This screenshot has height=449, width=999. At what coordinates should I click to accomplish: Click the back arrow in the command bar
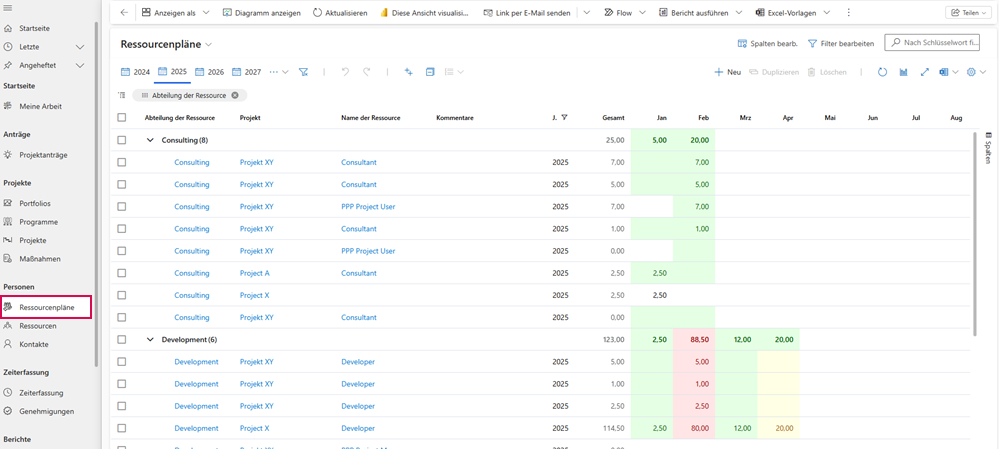tap(124, 13)
